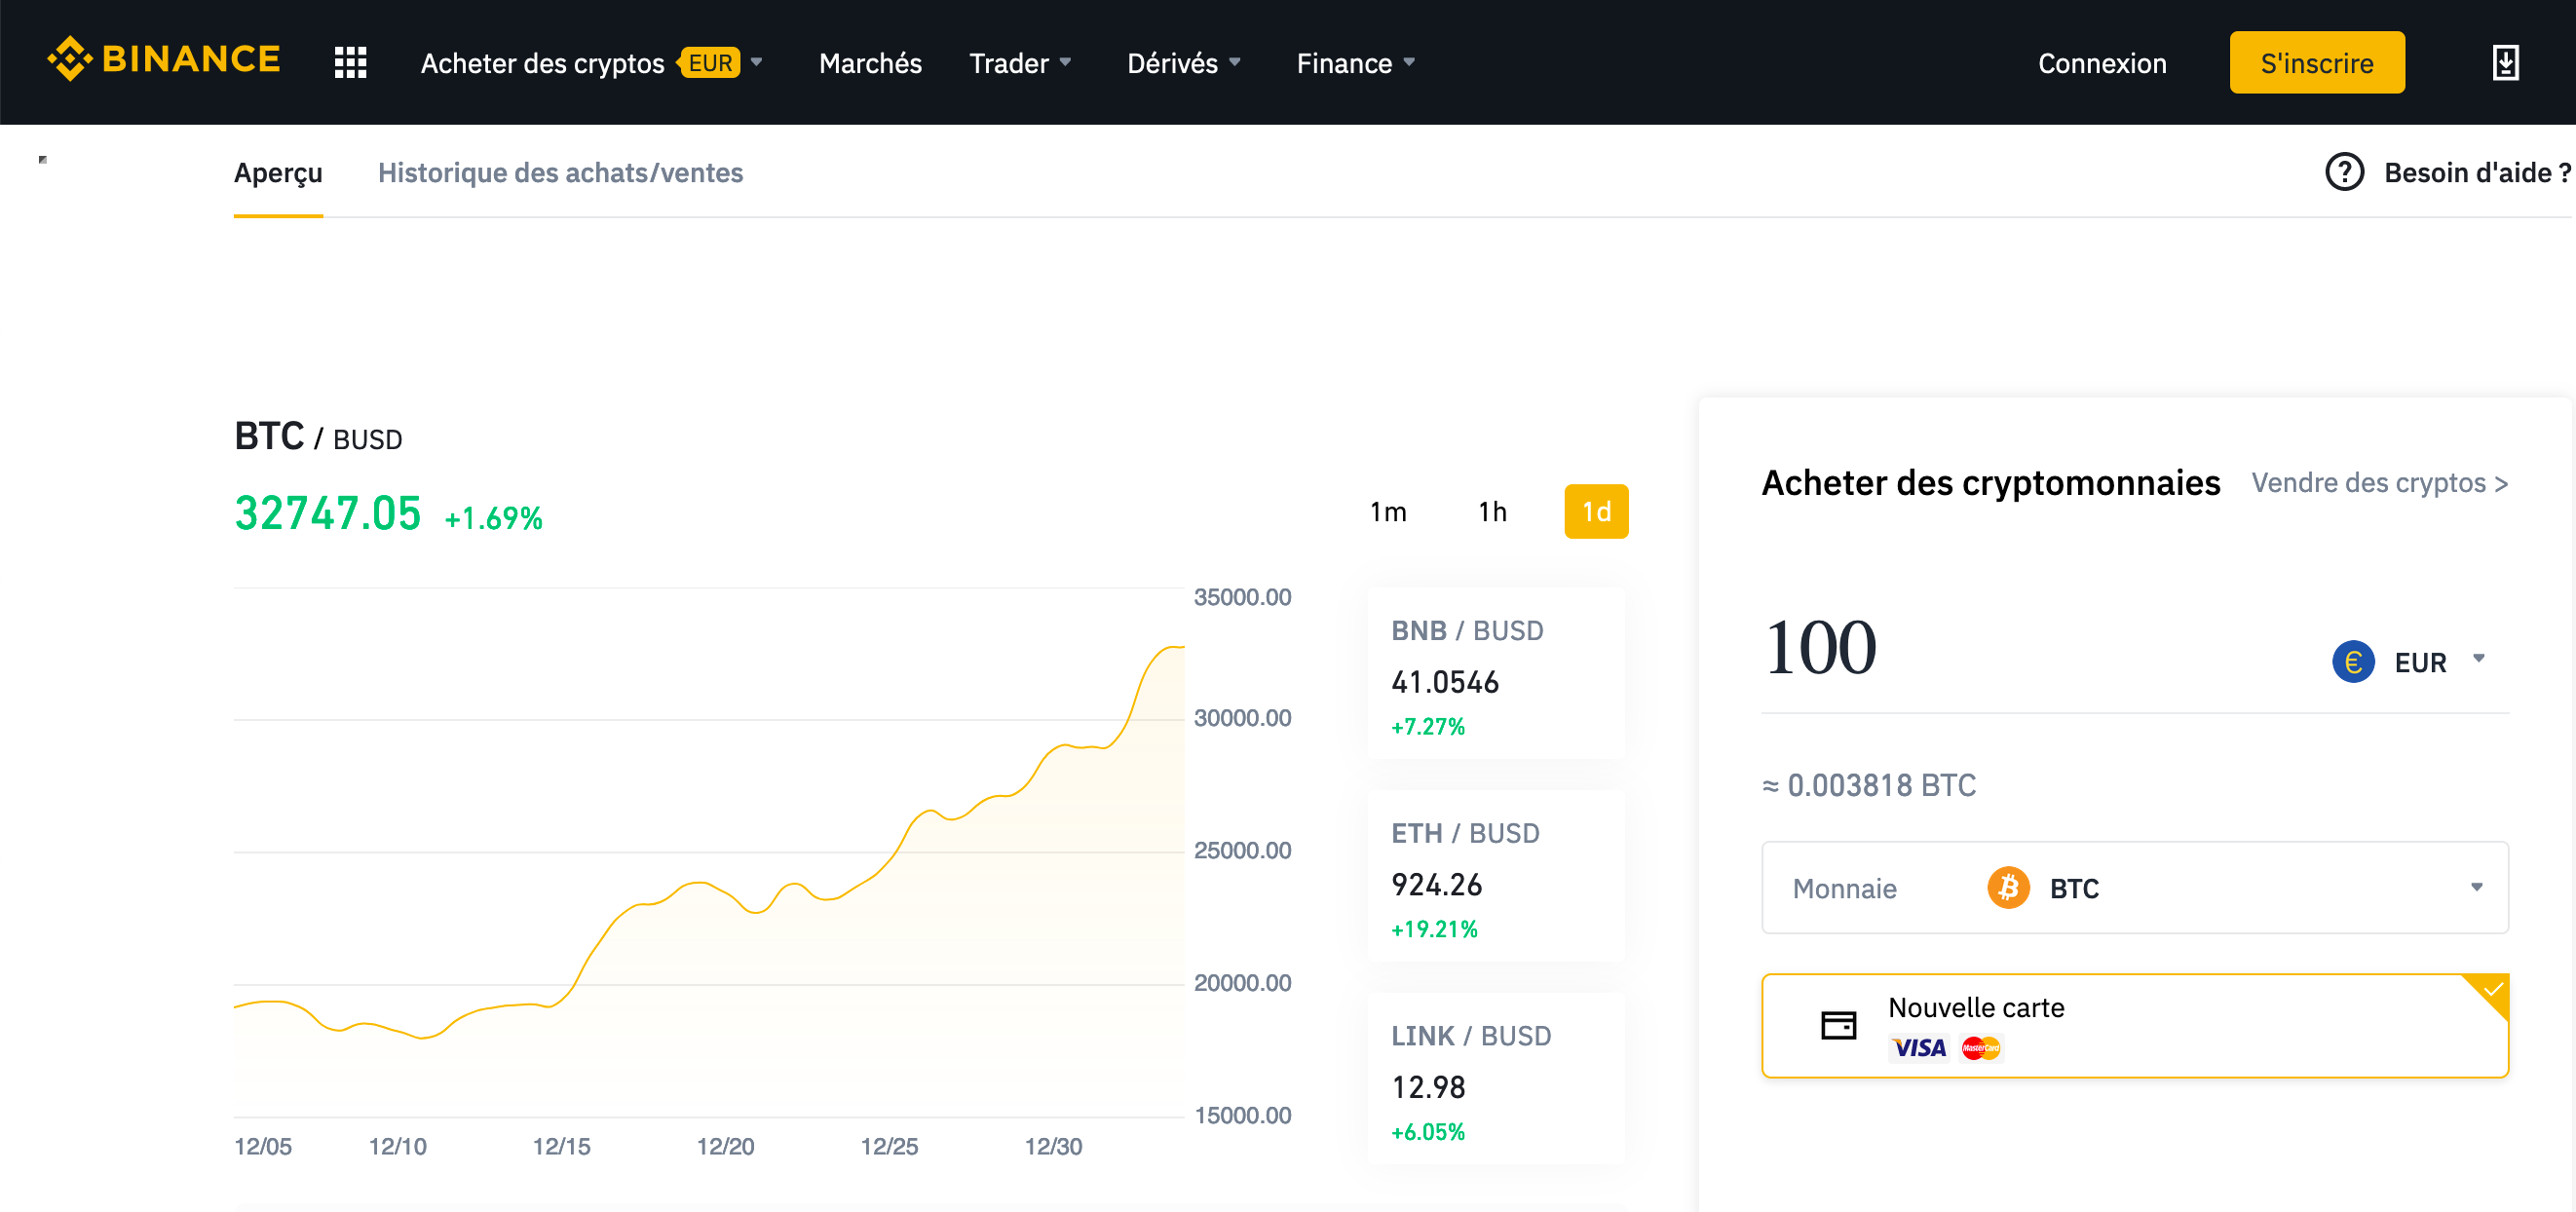This screenshot has height=1212, width=2576.
Task: Click the 35000.00 axis label
Action: pos(1242,597)
